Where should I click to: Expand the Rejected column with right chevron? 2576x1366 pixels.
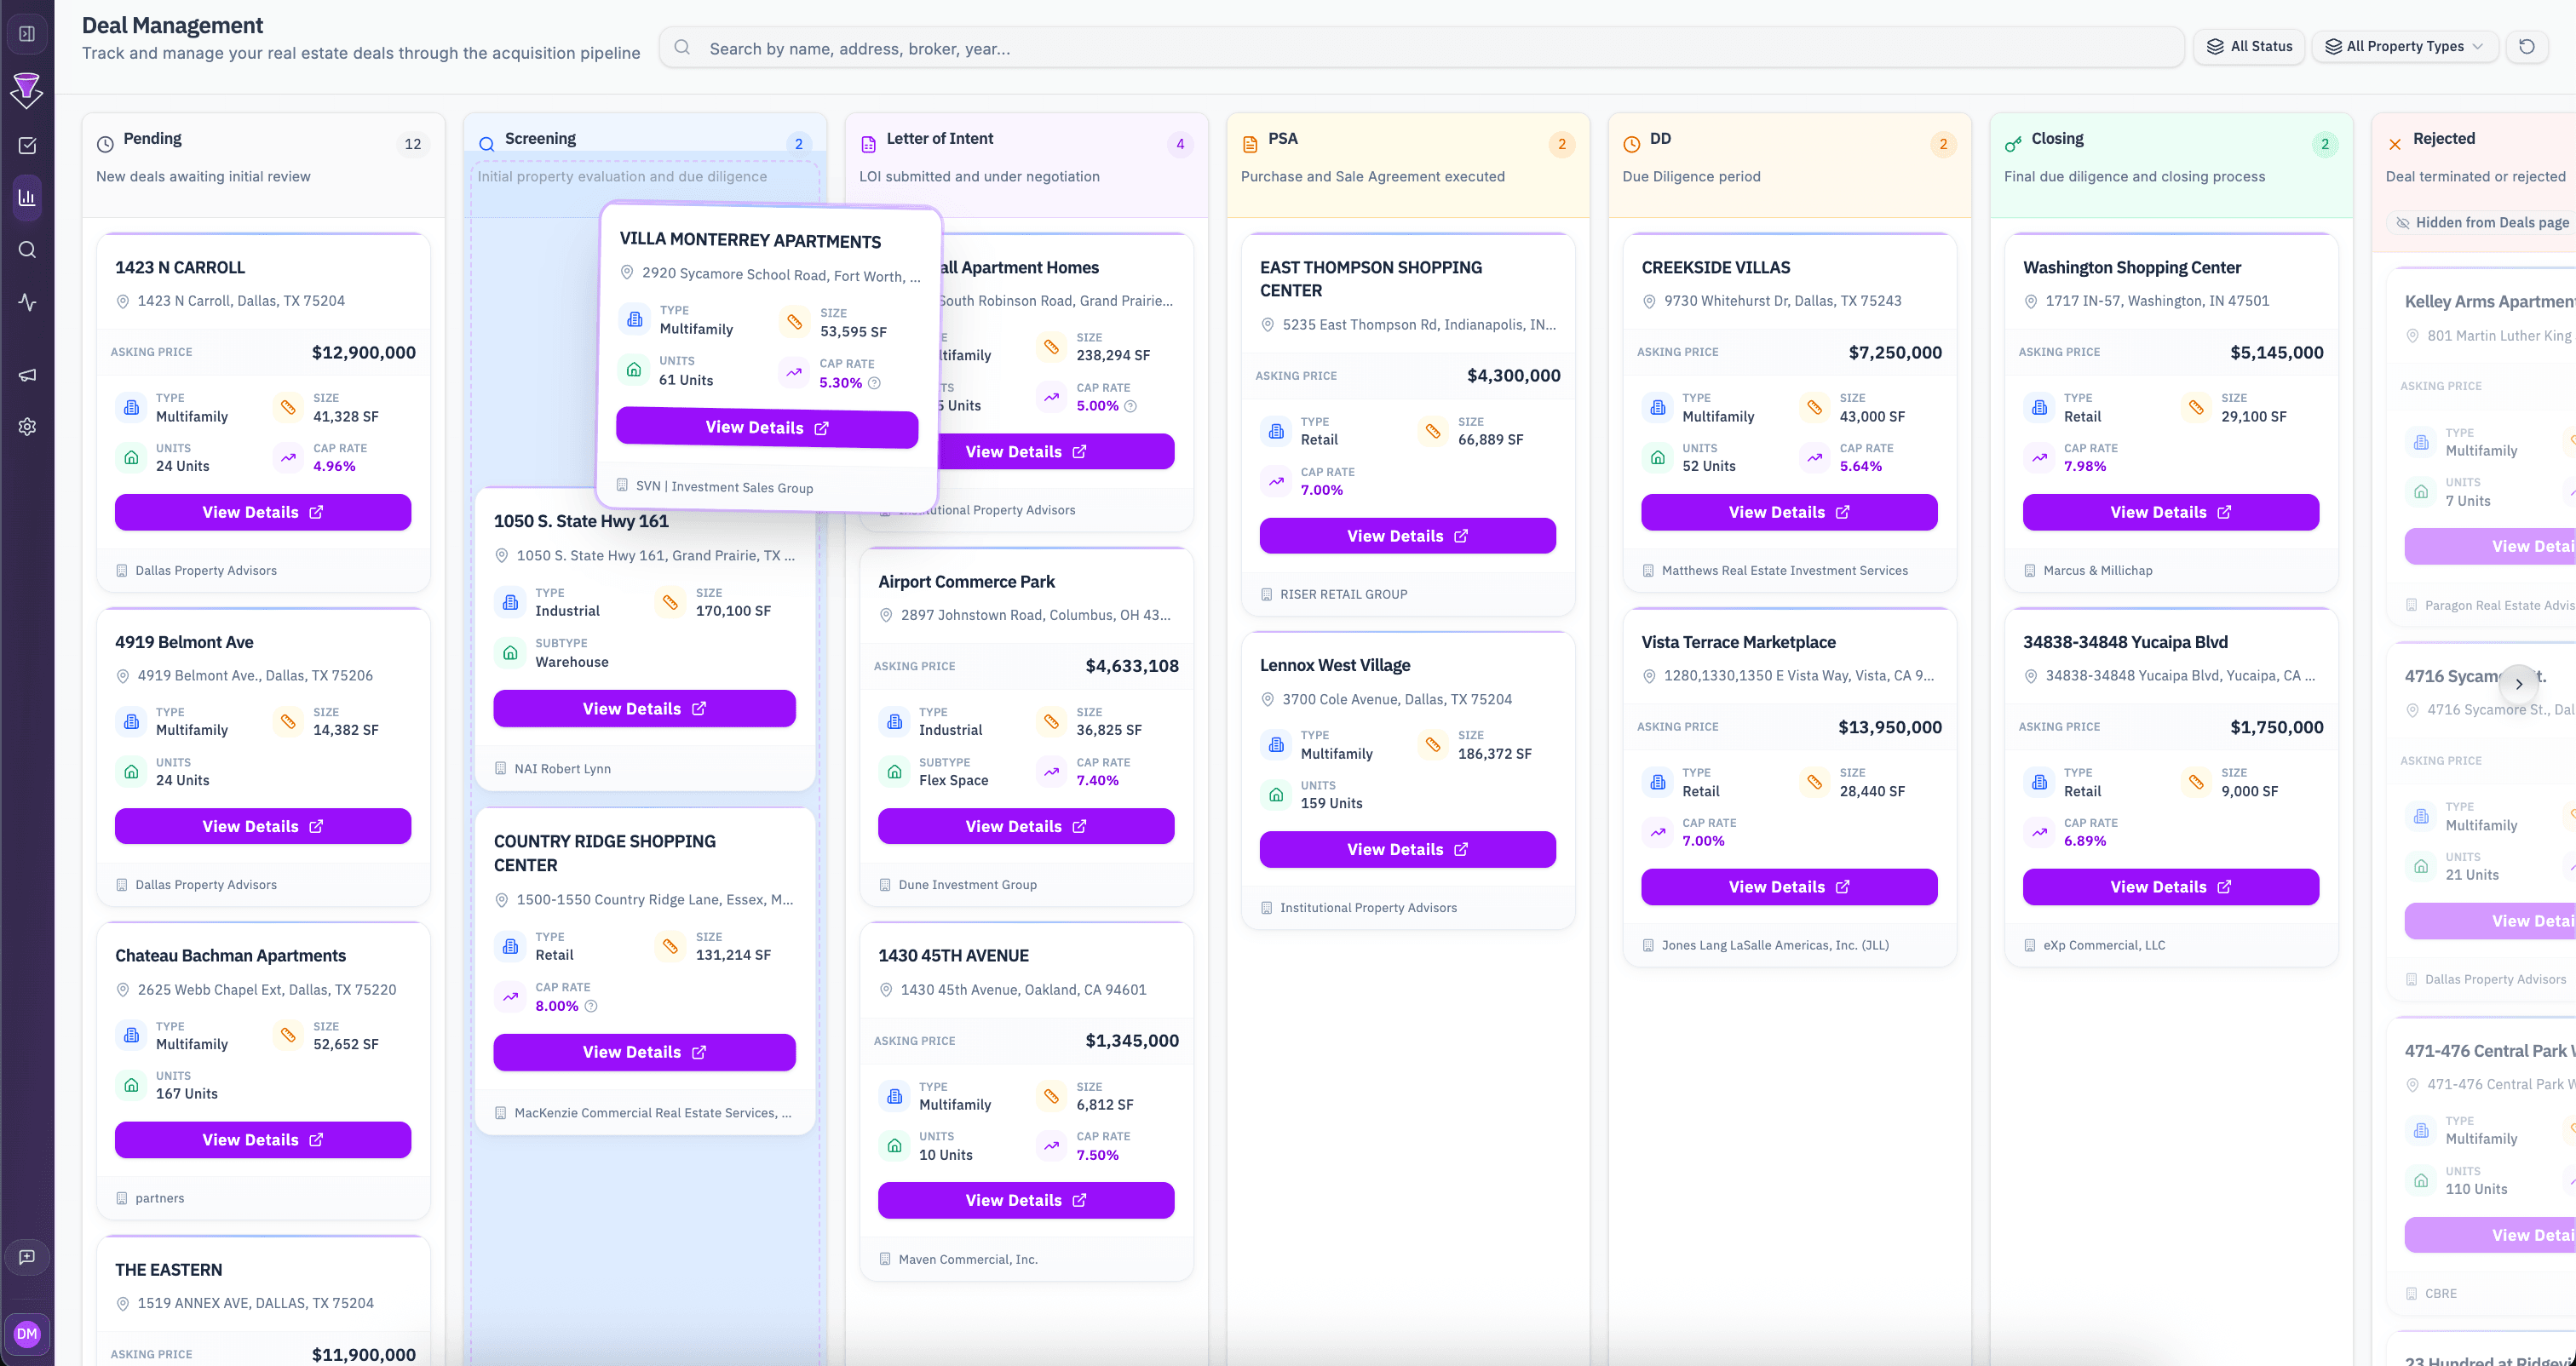[2519, 684]
